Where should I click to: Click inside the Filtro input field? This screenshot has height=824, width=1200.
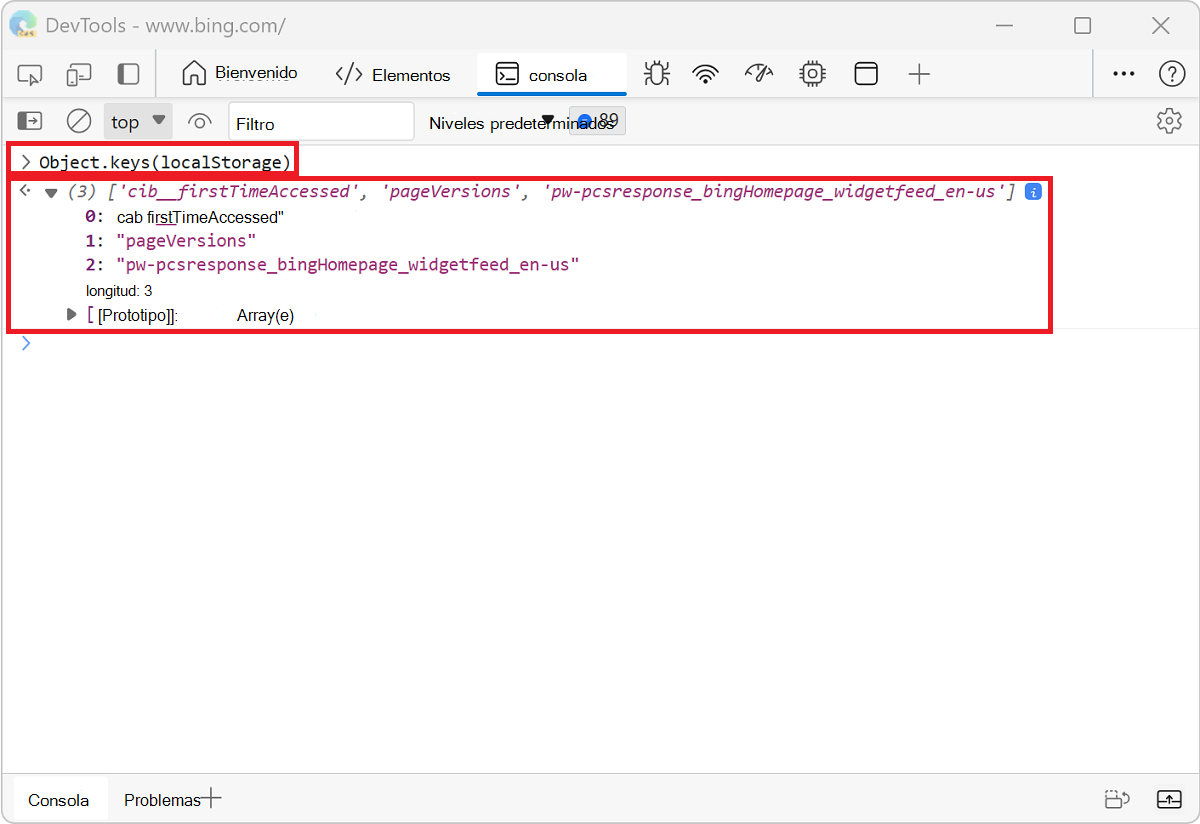tap(320, 120)
